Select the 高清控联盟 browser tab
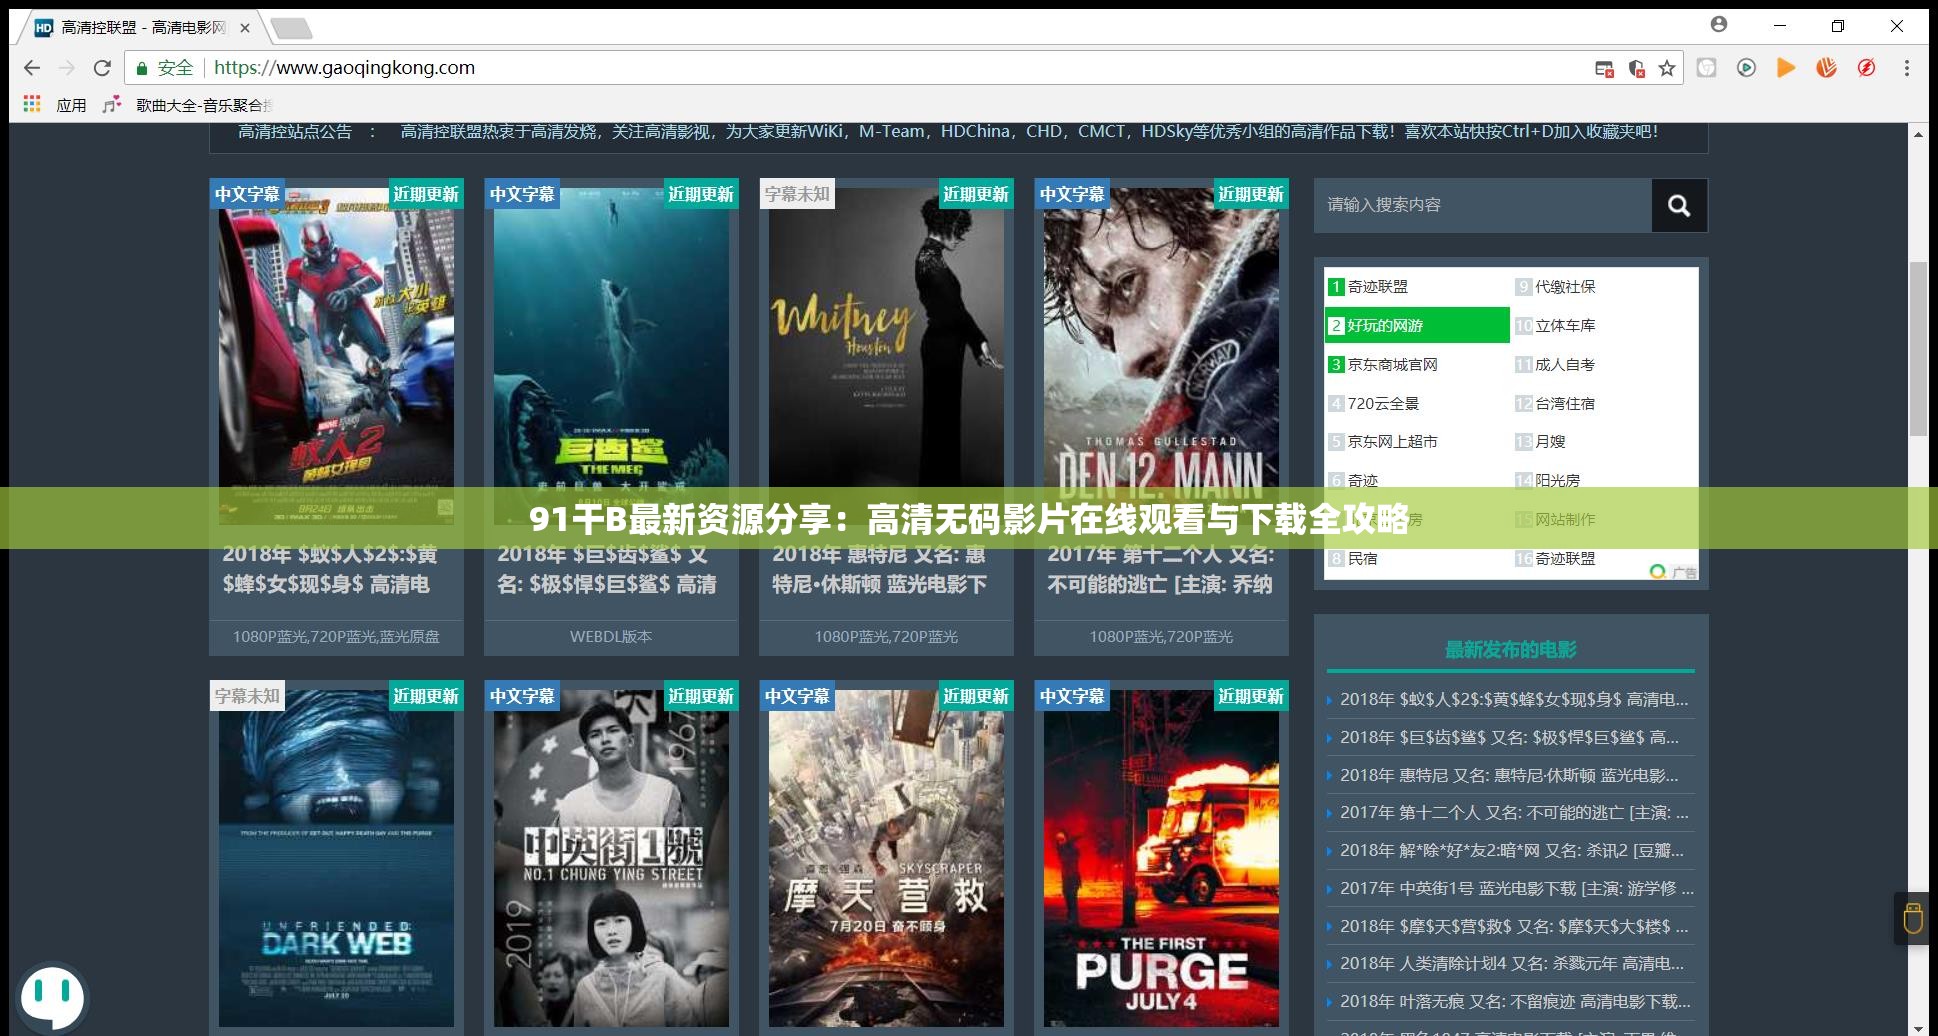1938x1036 pixels. click(130, 27)
